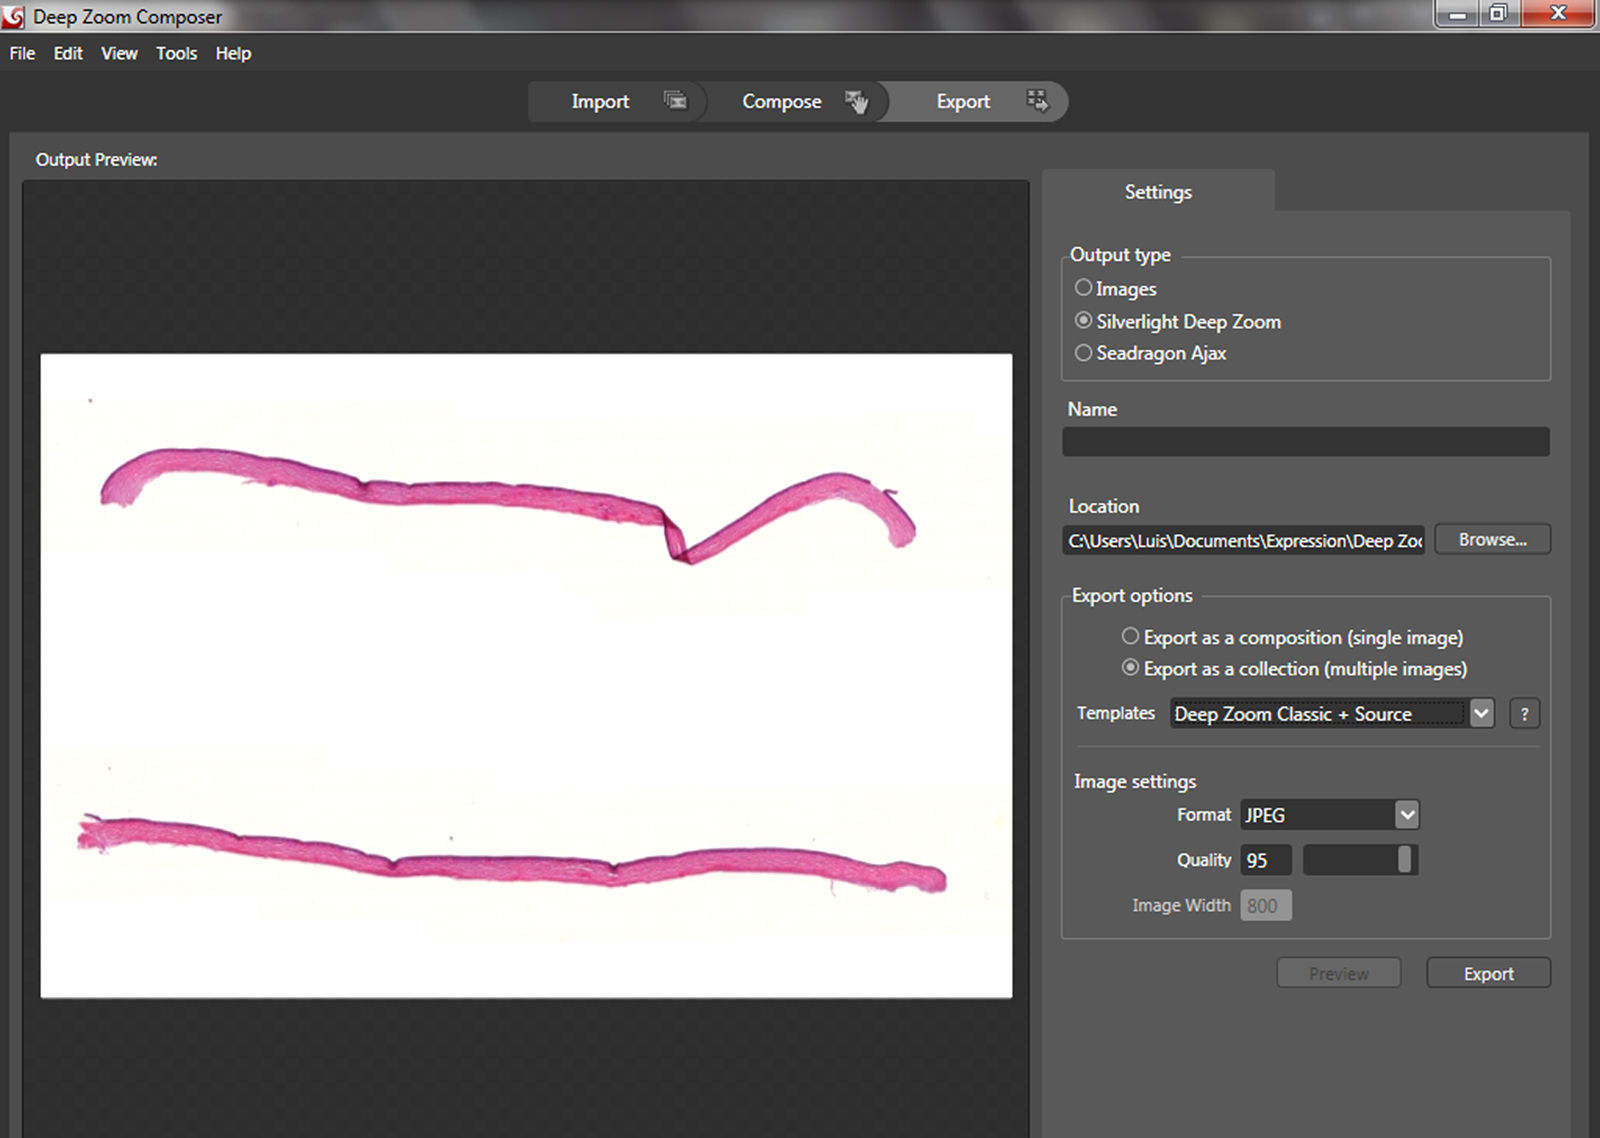Open the File menu
This screenshot has height=1138, width=1600.
point(22,53)
